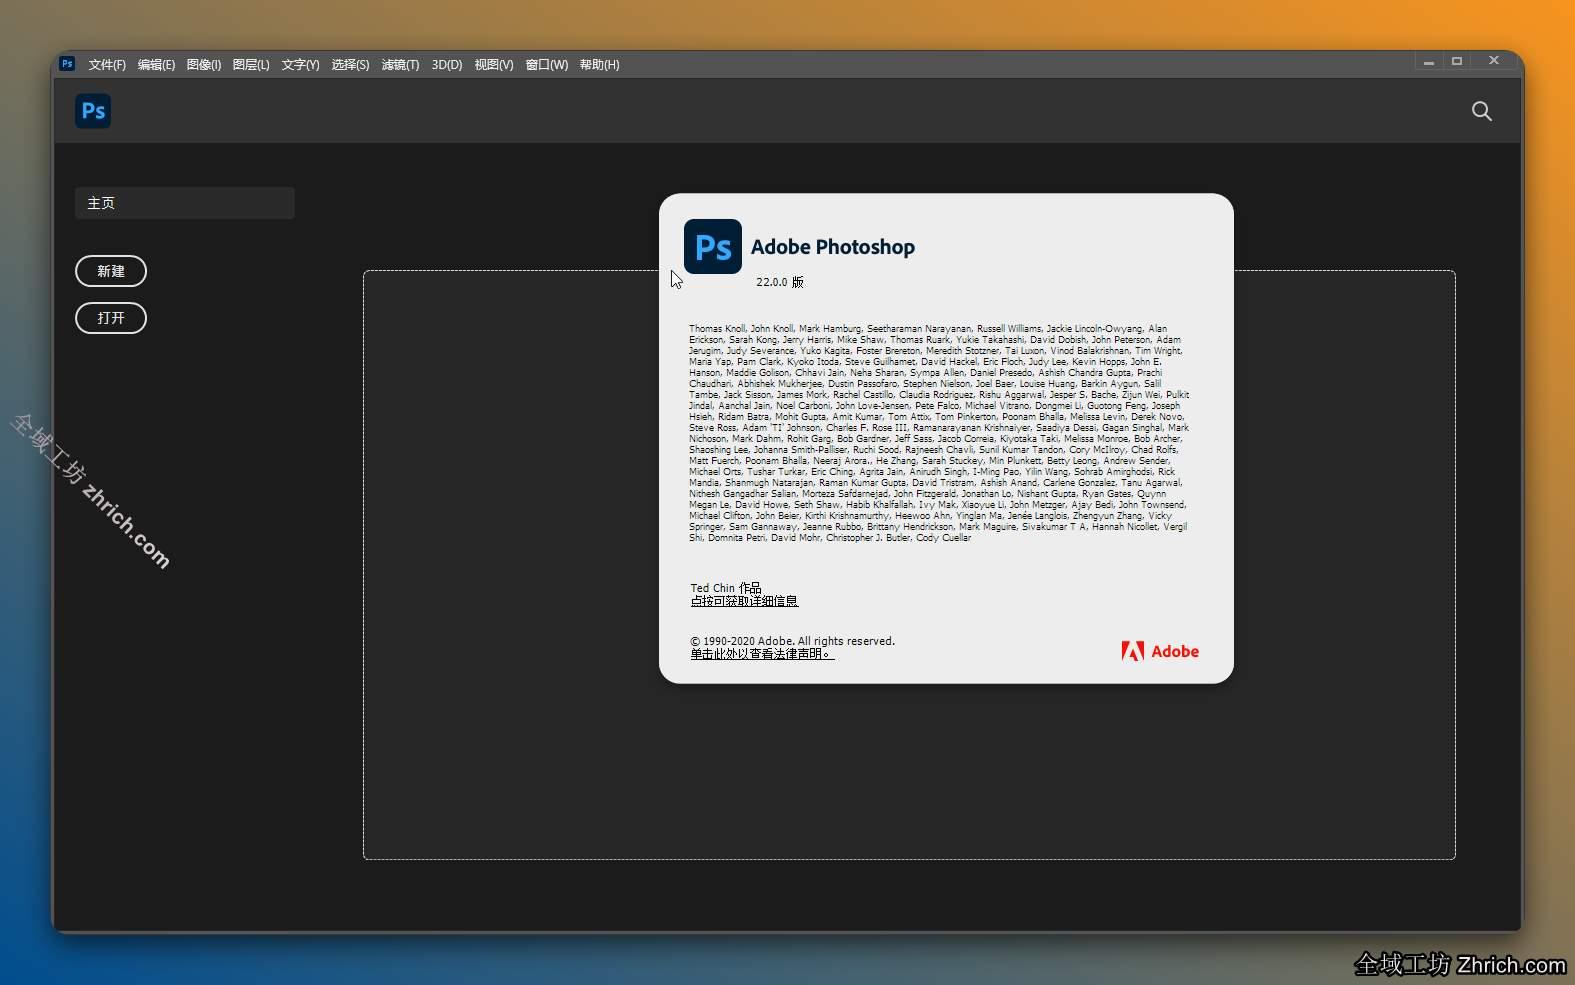Click the 22.0.0 版 version text
The width and height of the screenshot is (1575, 985).
[x=780, y=282]
